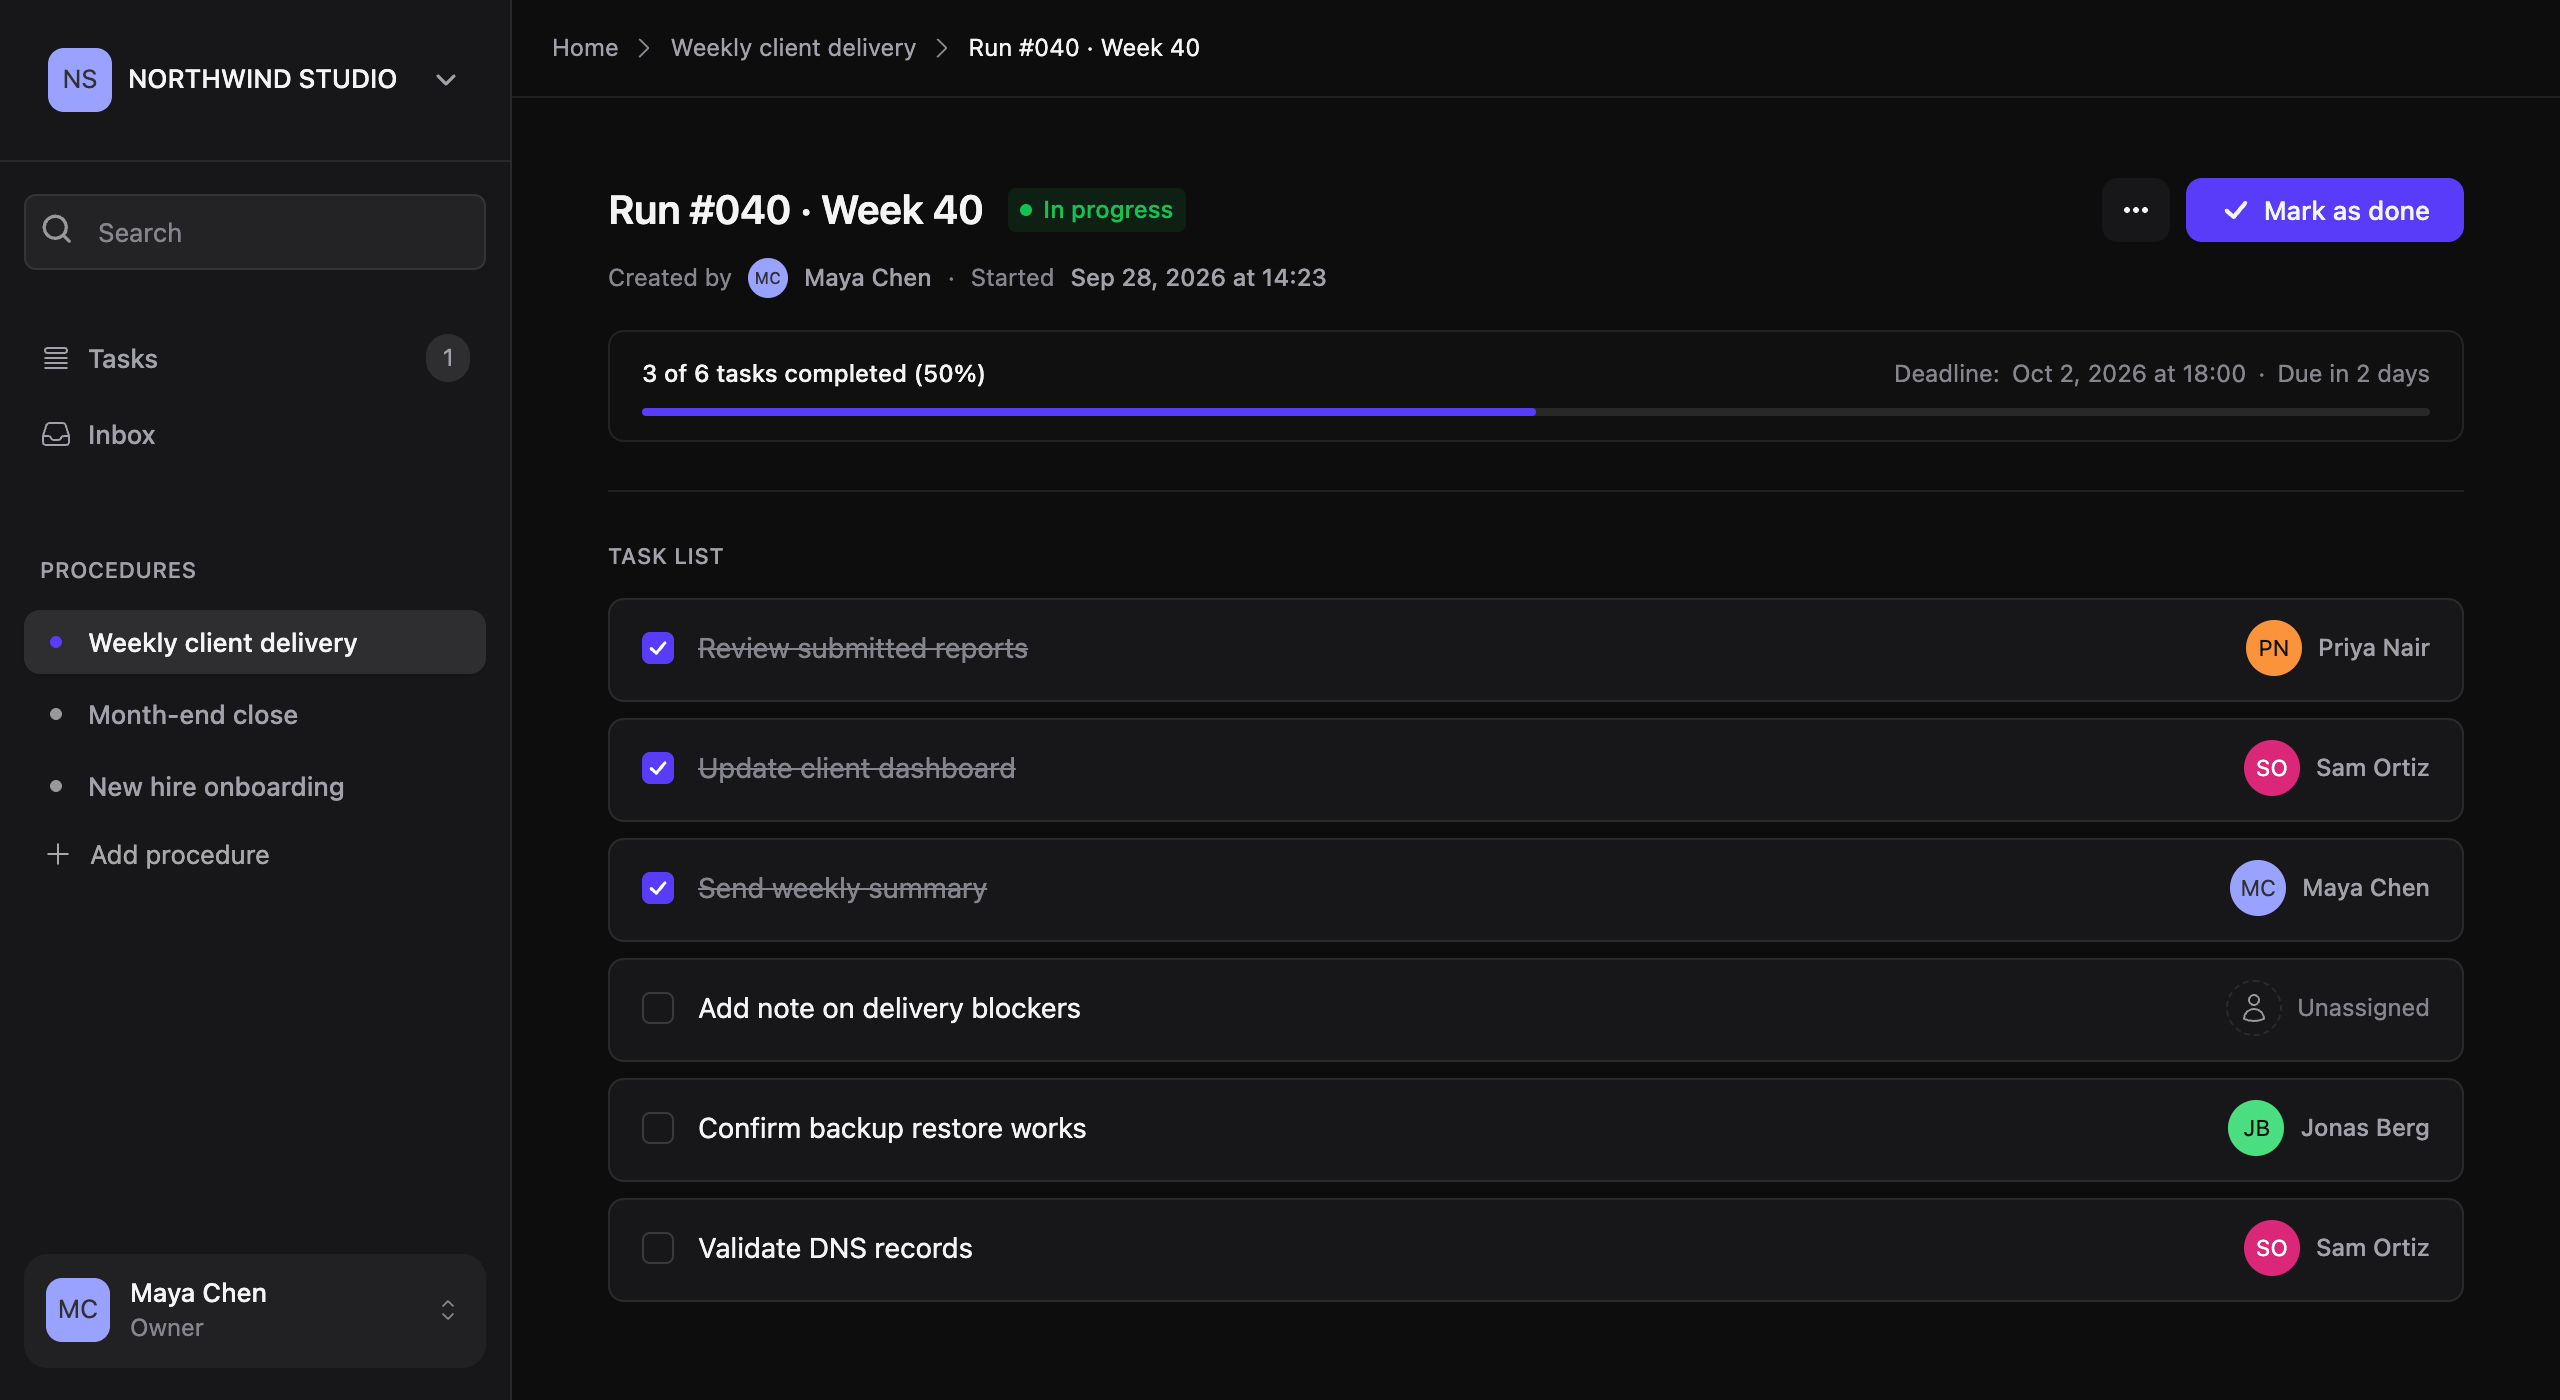Open the Inbox section
The width and height of the screenshot is (2560, 1400).
[x=255, y=434]
